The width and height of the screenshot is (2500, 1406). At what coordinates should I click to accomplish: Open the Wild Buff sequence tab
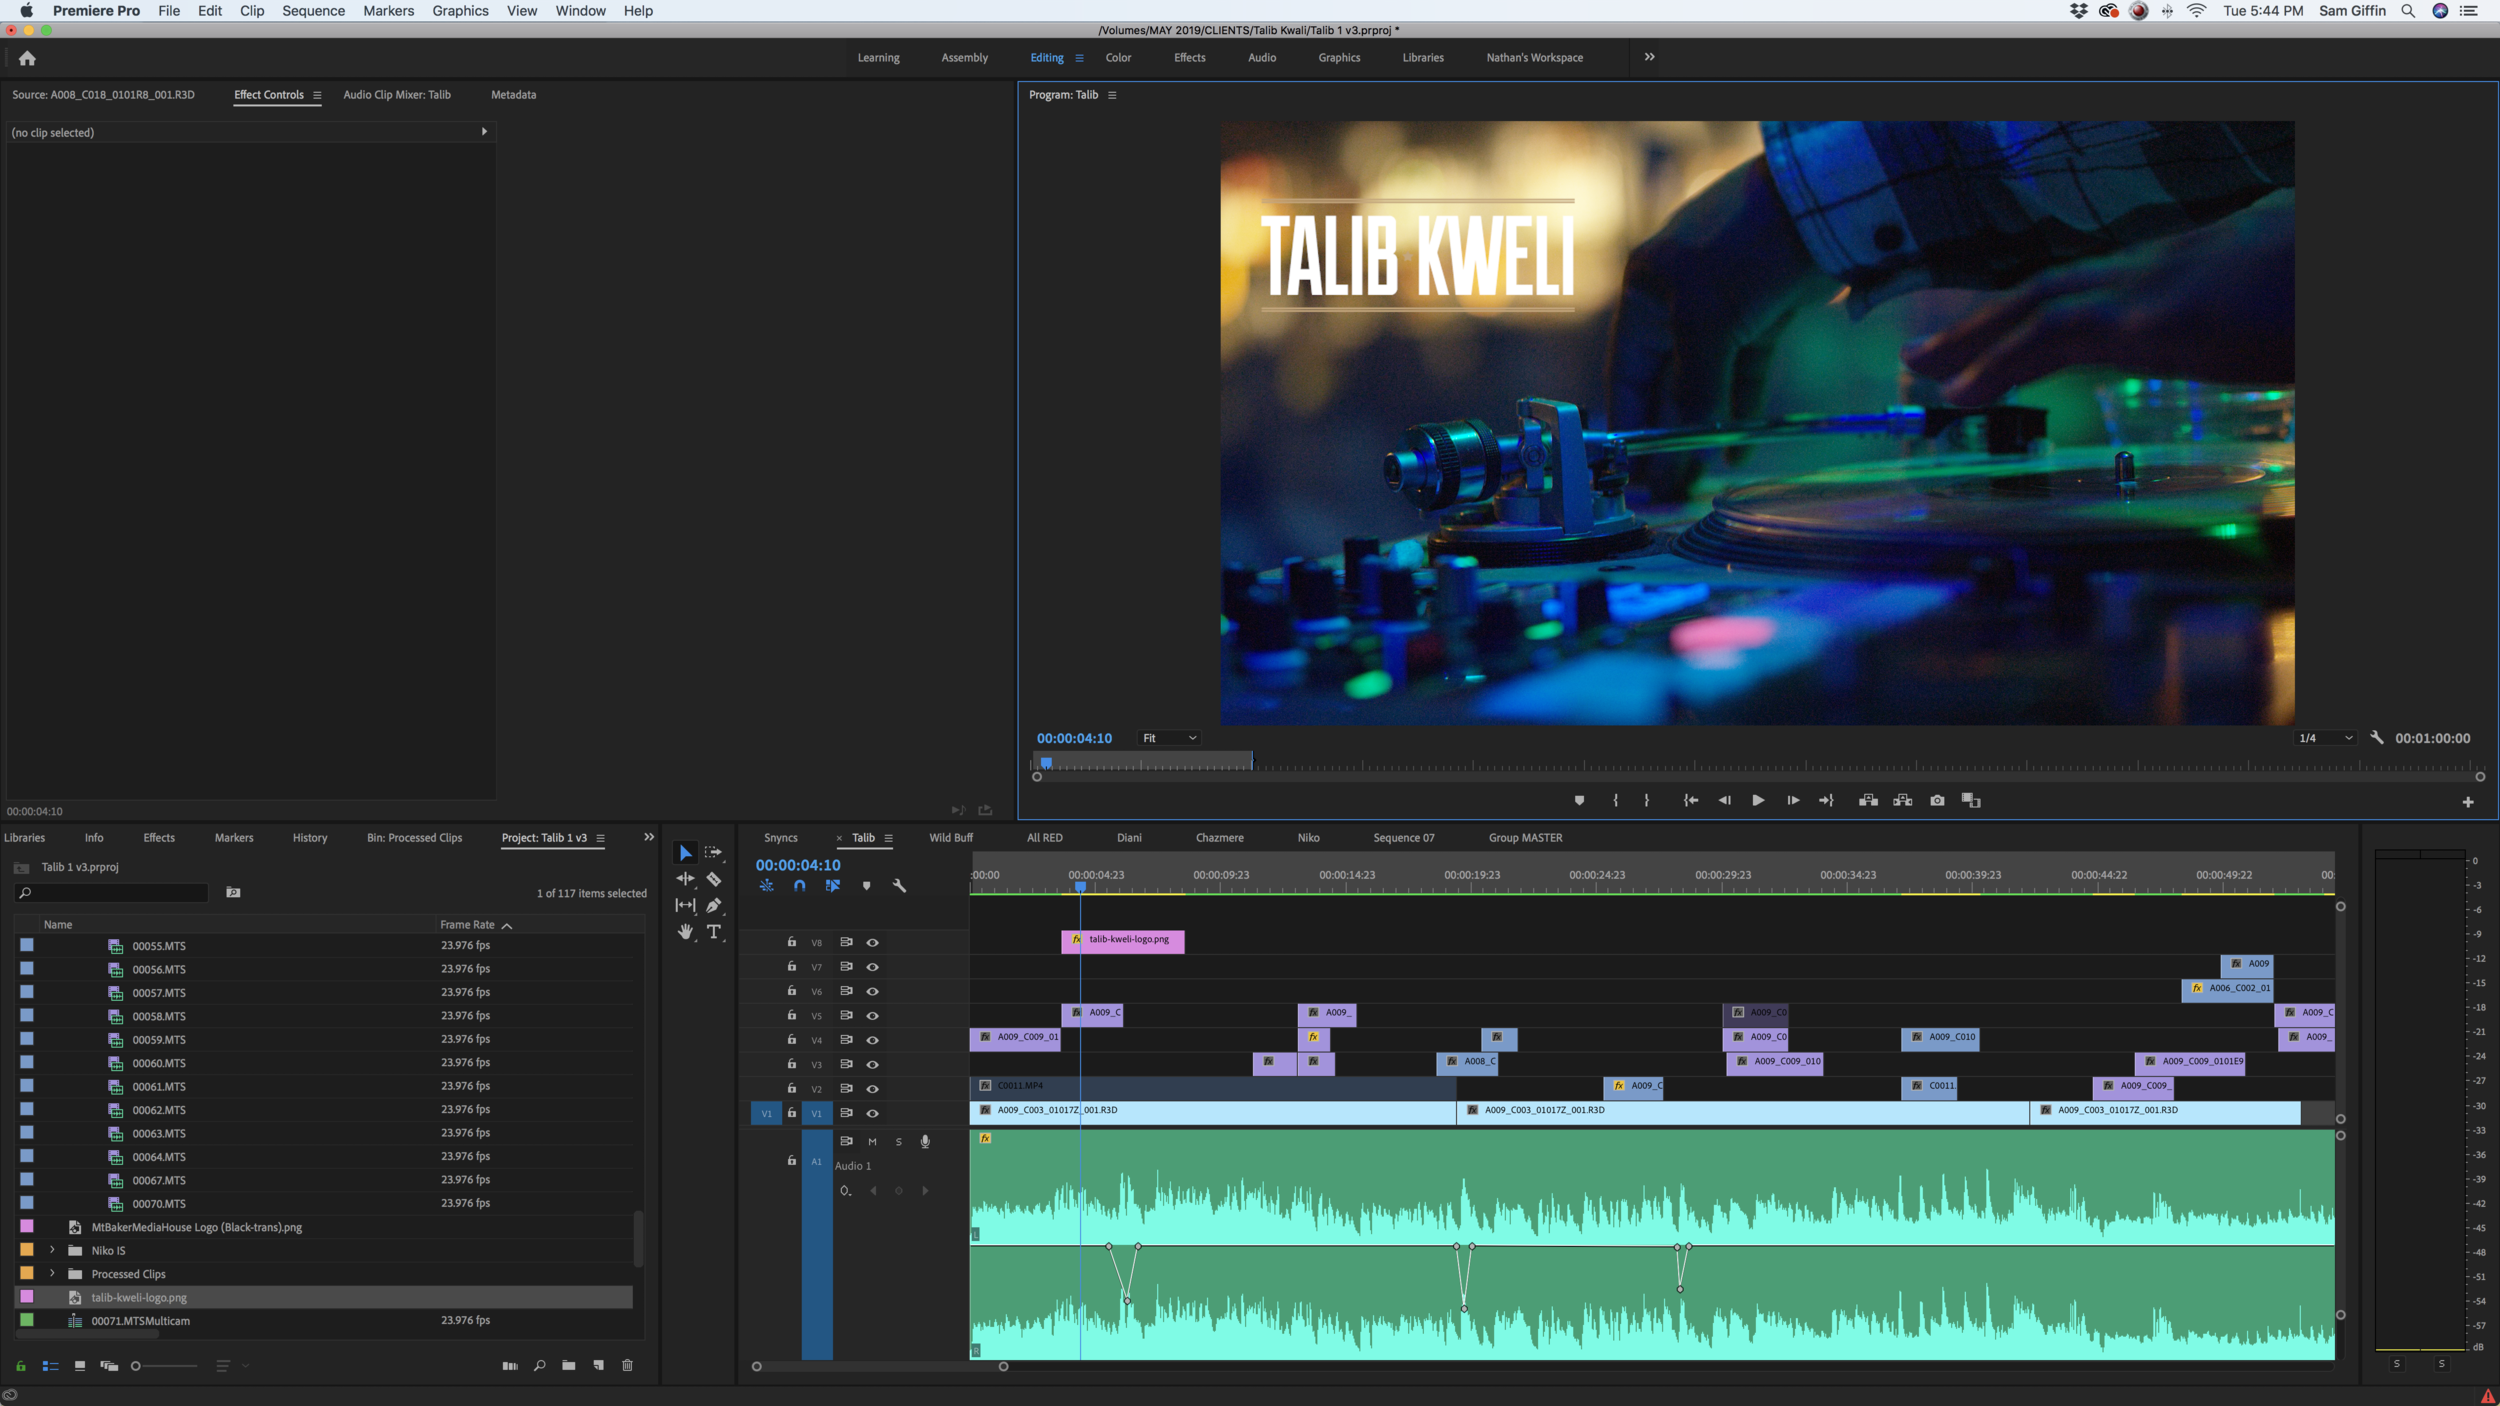(950, 838)
